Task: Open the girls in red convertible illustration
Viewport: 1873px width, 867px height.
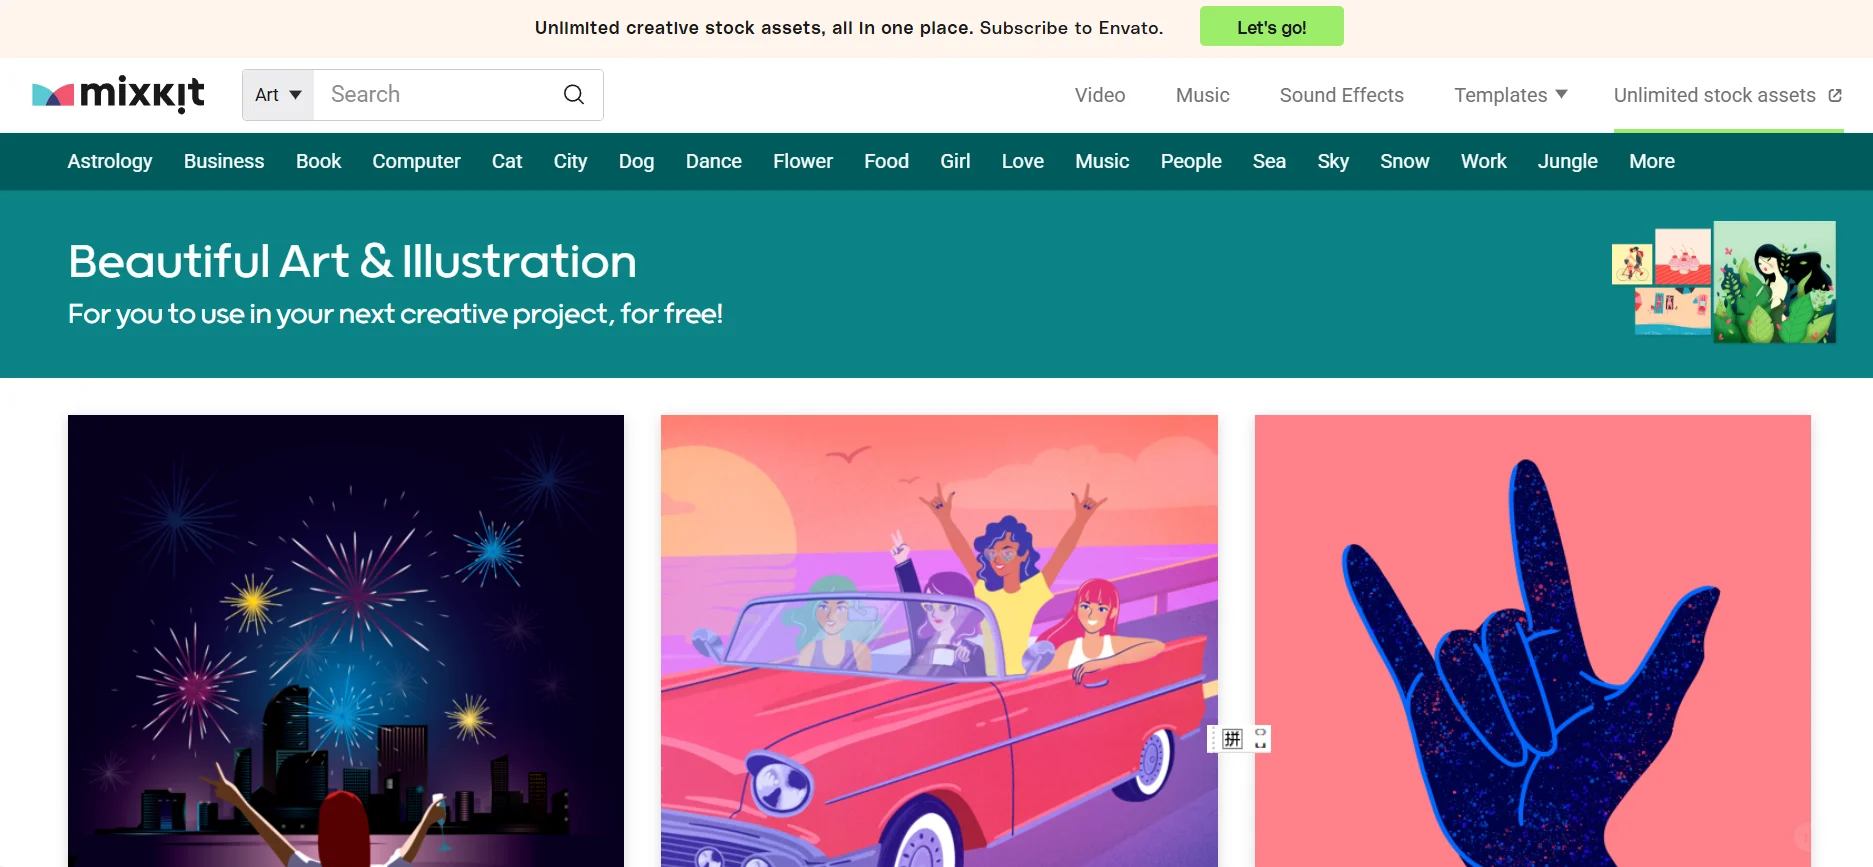Action: click(x=939, y=641)
